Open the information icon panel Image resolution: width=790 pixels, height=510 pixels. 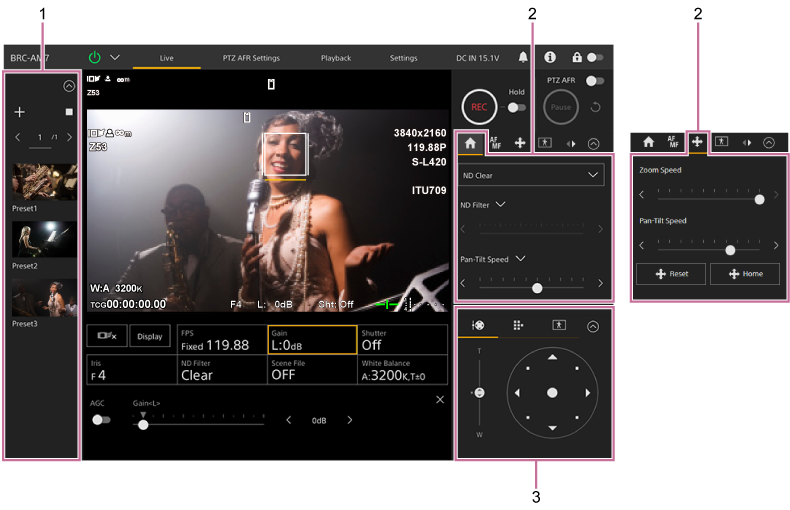click(549, 58)
